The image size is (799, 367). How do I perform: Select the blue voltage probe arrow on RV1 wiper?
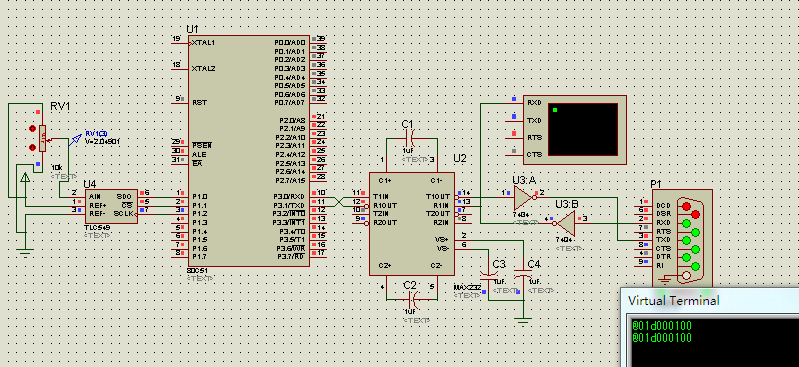click(x=75, y=139)
